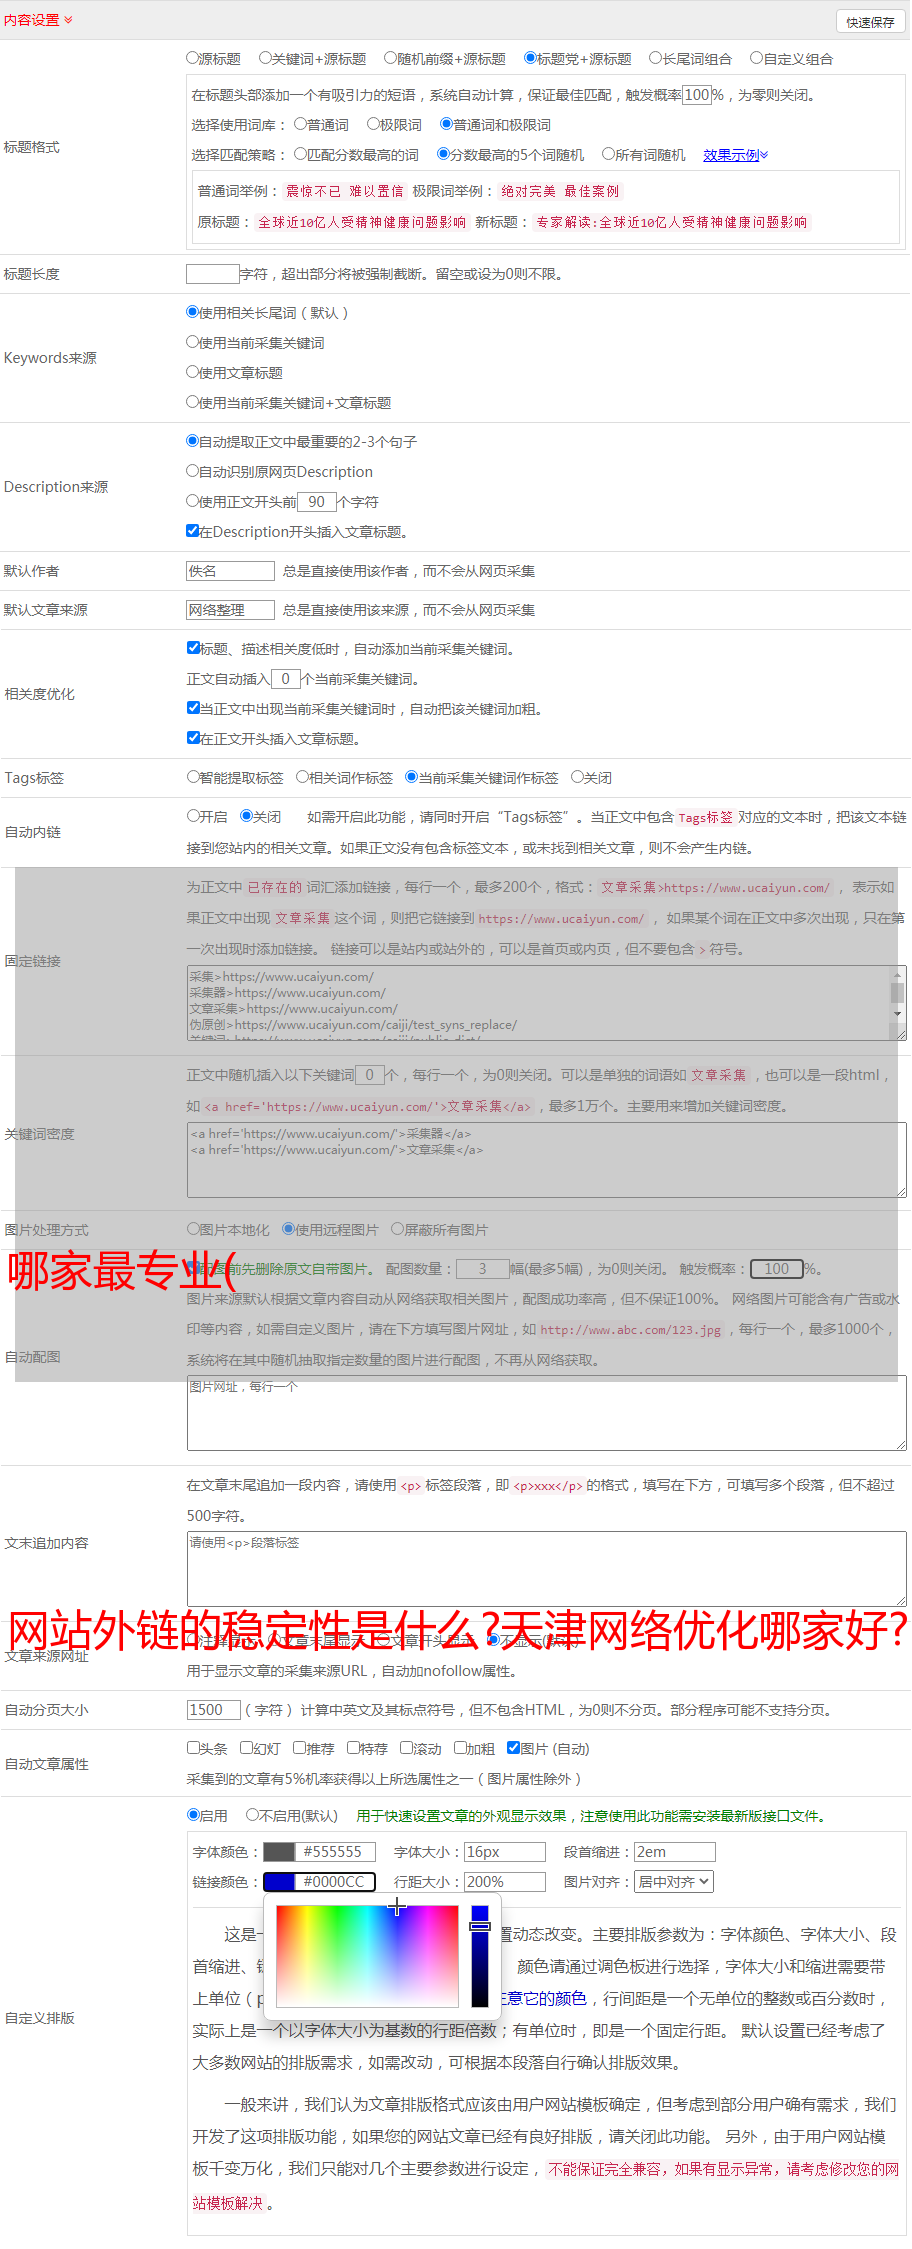Check the 头条 article attribute
The image size is (912, 2249).
tap(193, 1748)
